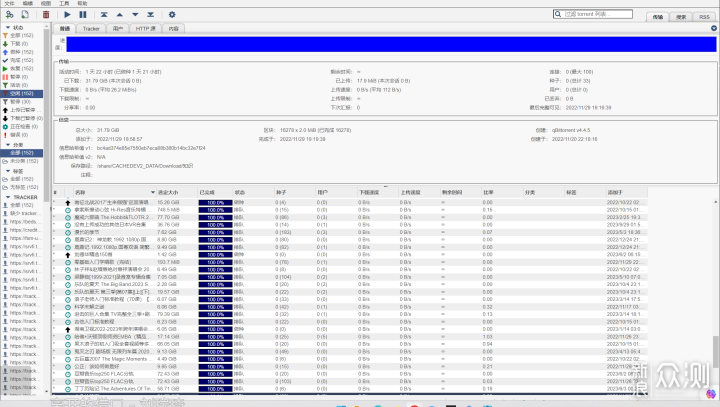Image resolution: width=720 pixels, height=407 pixels.
Task: Click the blue up-arrow 做种 (152) filter icon
Action: [x=6, y=52]
